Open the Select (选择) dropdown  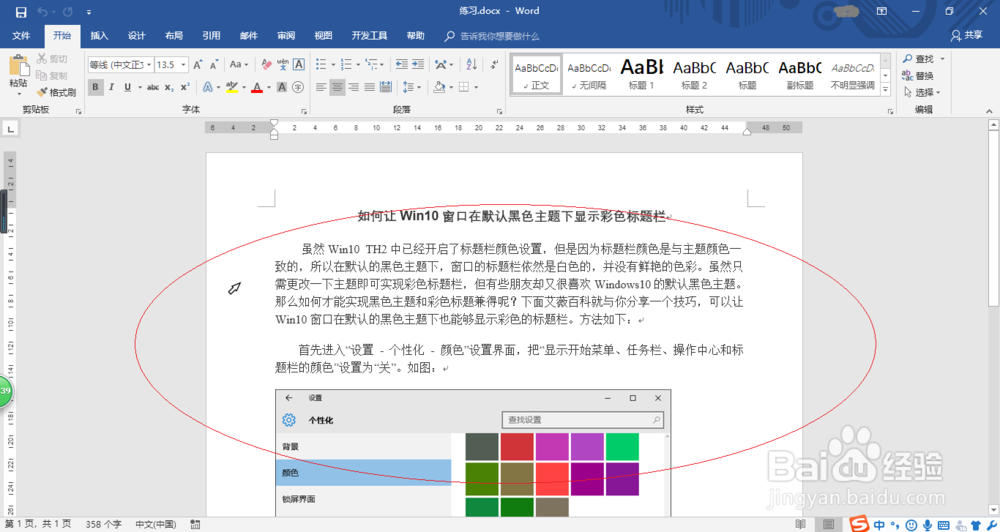tap(922, 92)
